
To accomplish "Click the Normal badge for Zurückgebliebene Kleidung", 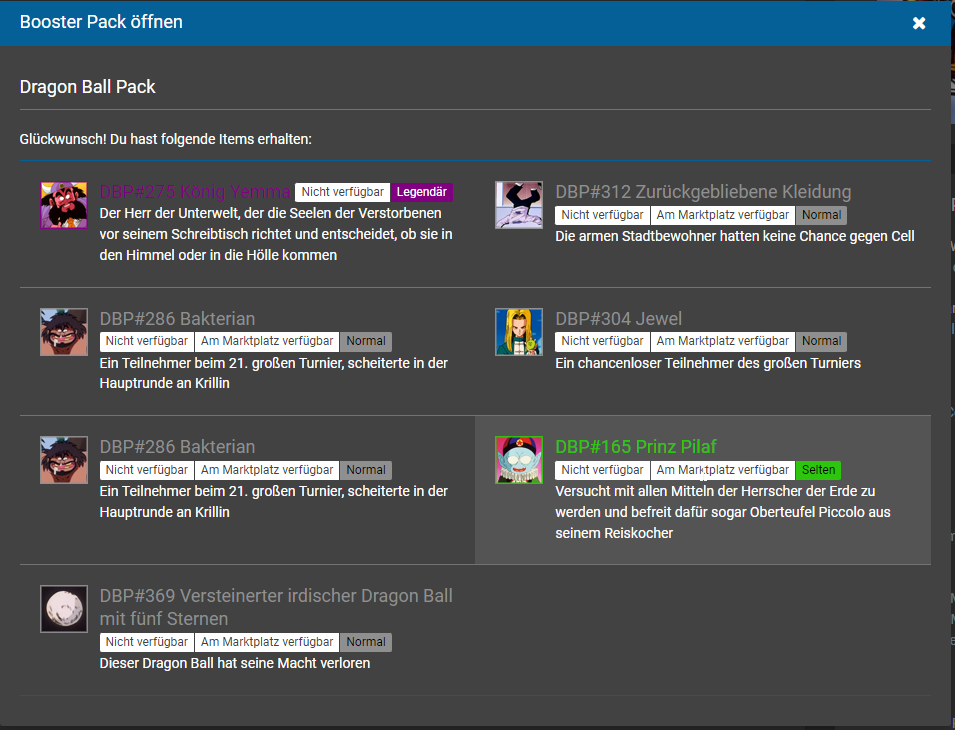I will pyautogui.click(x=821, y=215).
